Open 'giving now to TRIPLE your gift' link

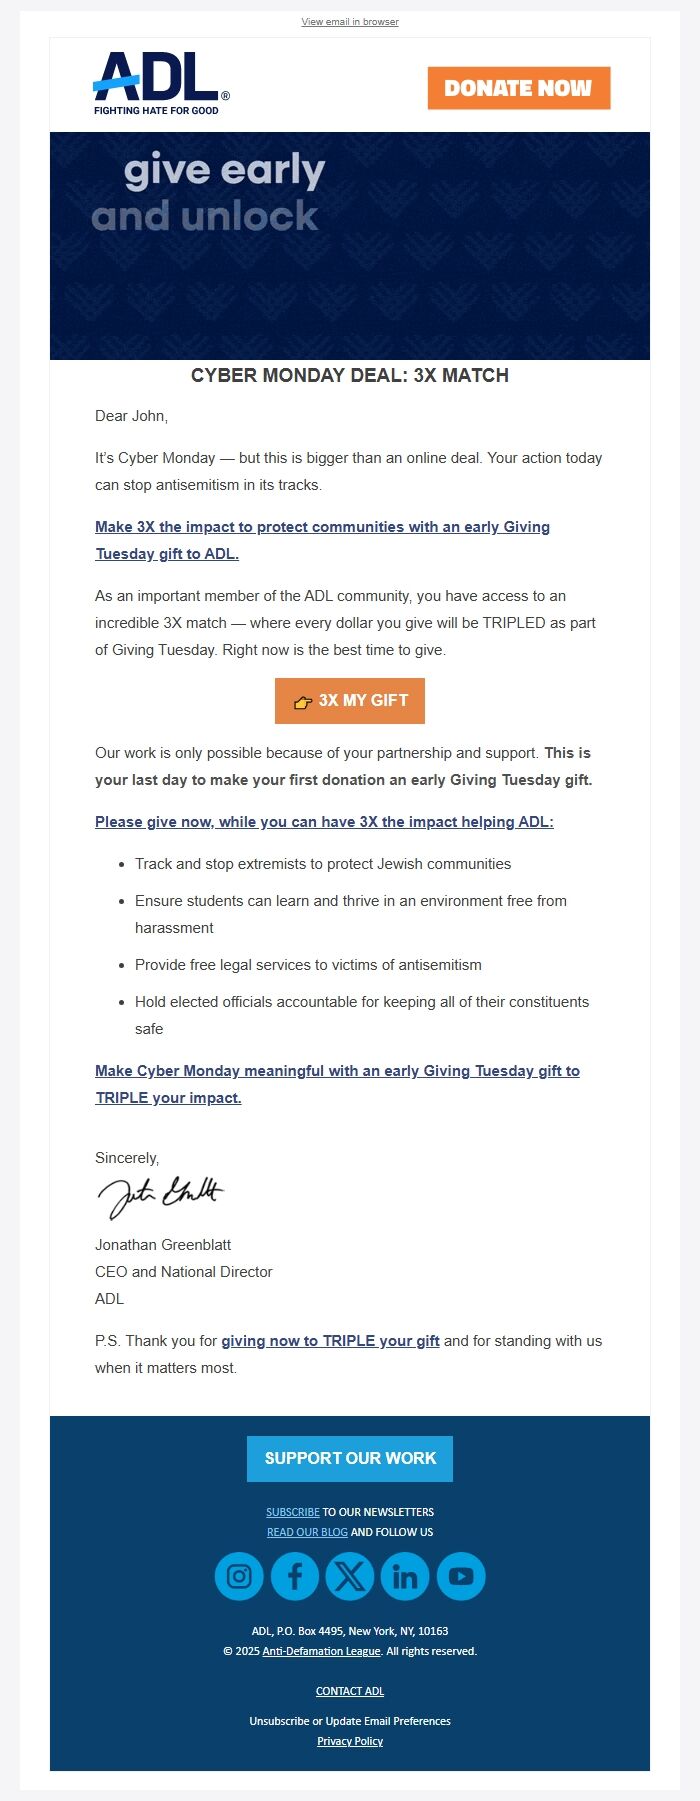(x=330, y=1340)
